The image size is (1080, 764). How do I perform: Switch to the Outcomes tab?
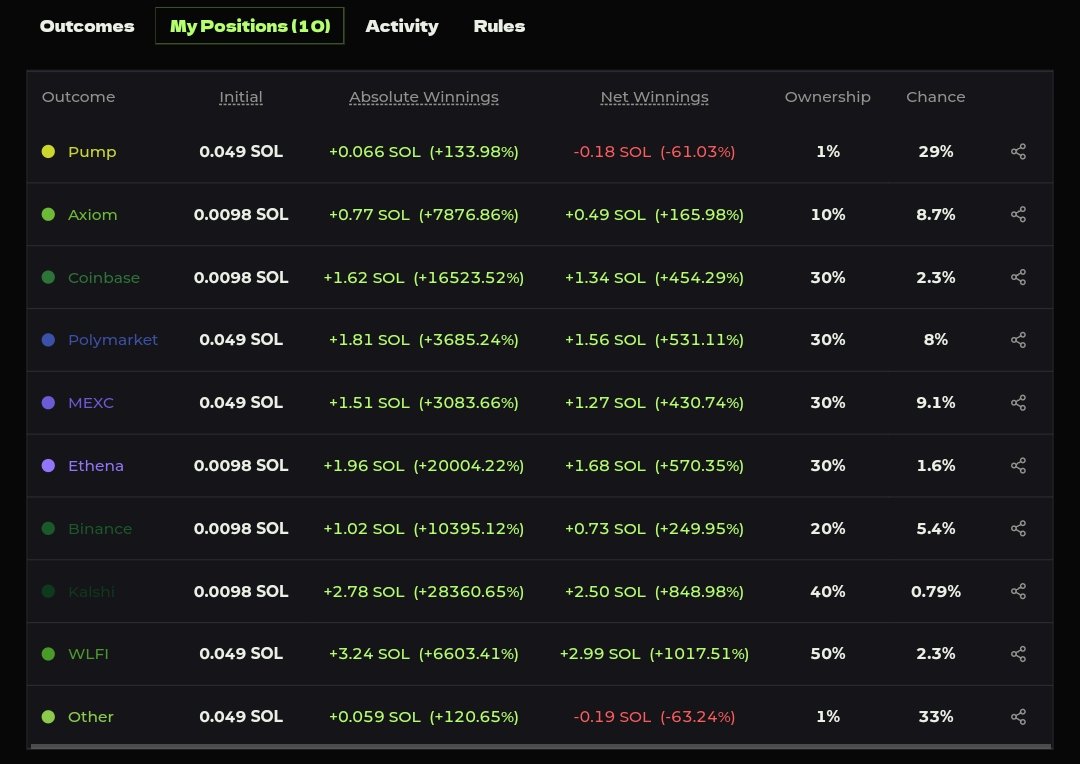pos(87,26)
